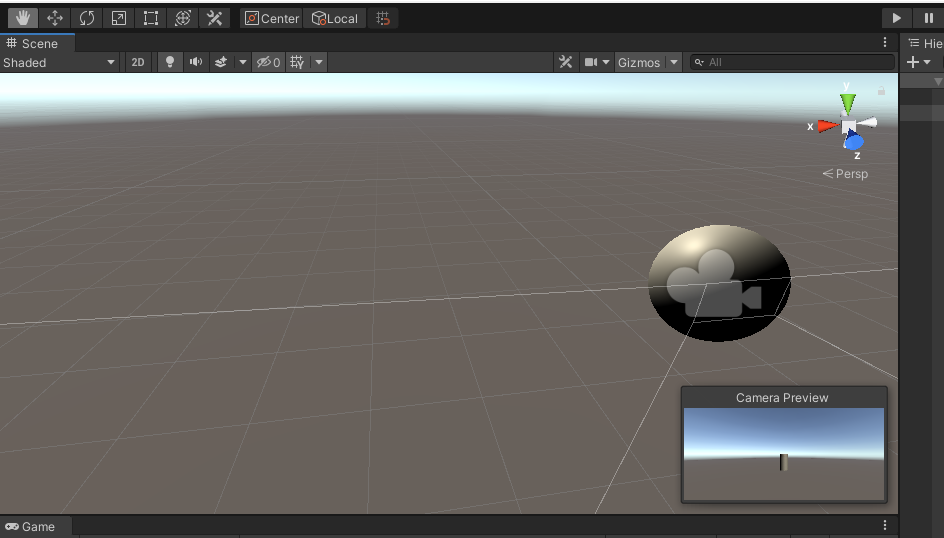This screenshot has width=944, height=538.
Task: Open Game view options menu
Action: [x=885, y=525]
